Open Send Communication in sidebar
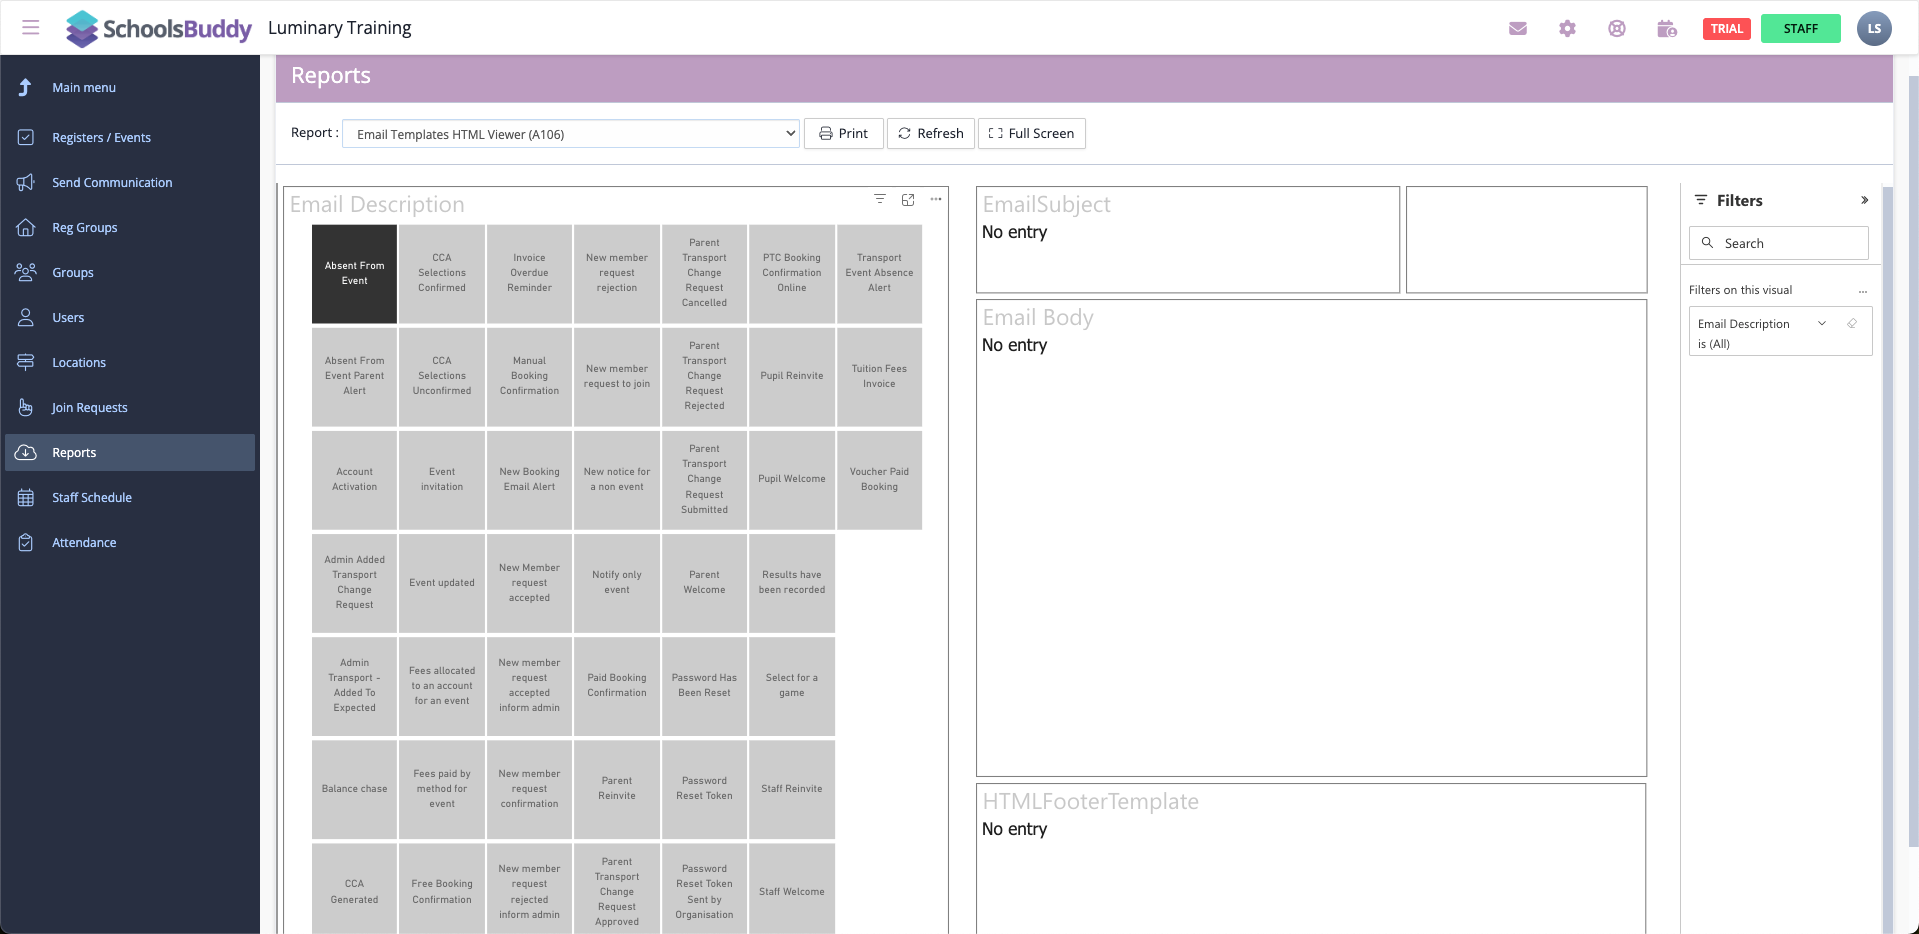 point(112,183)
